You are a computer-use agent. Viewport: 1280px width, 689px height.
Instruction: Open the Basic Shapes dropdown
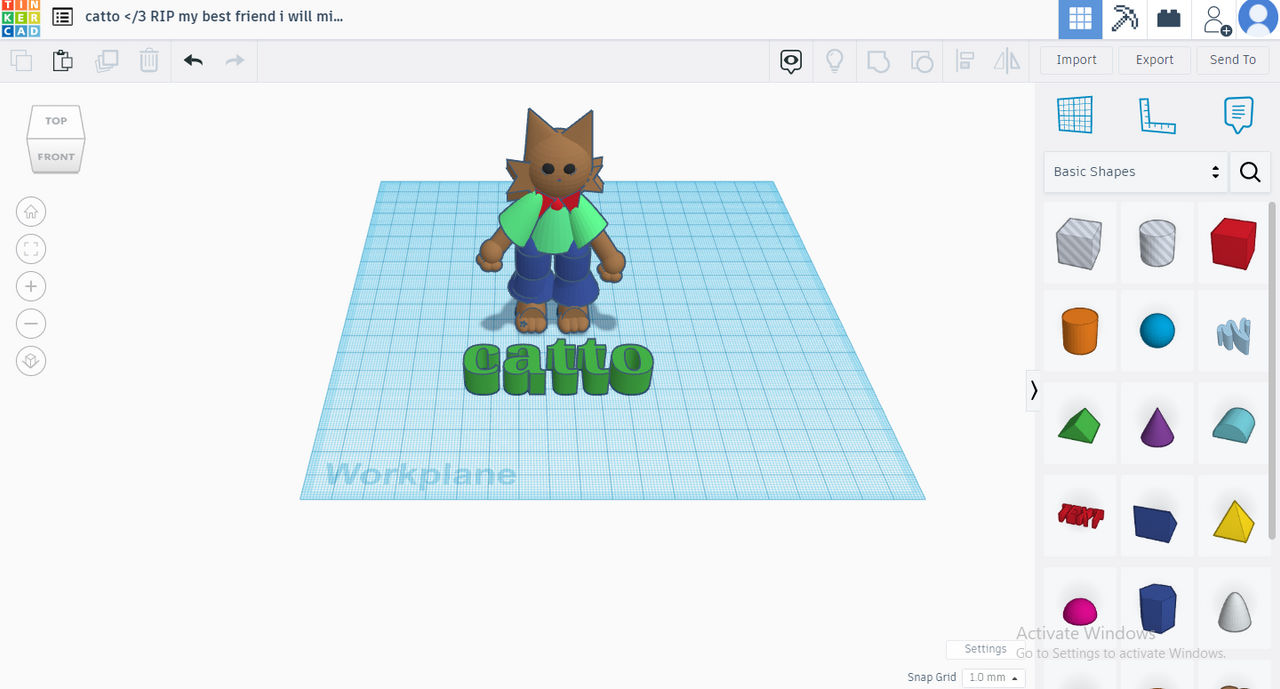pyautogui.click(x=1135, y=172)
